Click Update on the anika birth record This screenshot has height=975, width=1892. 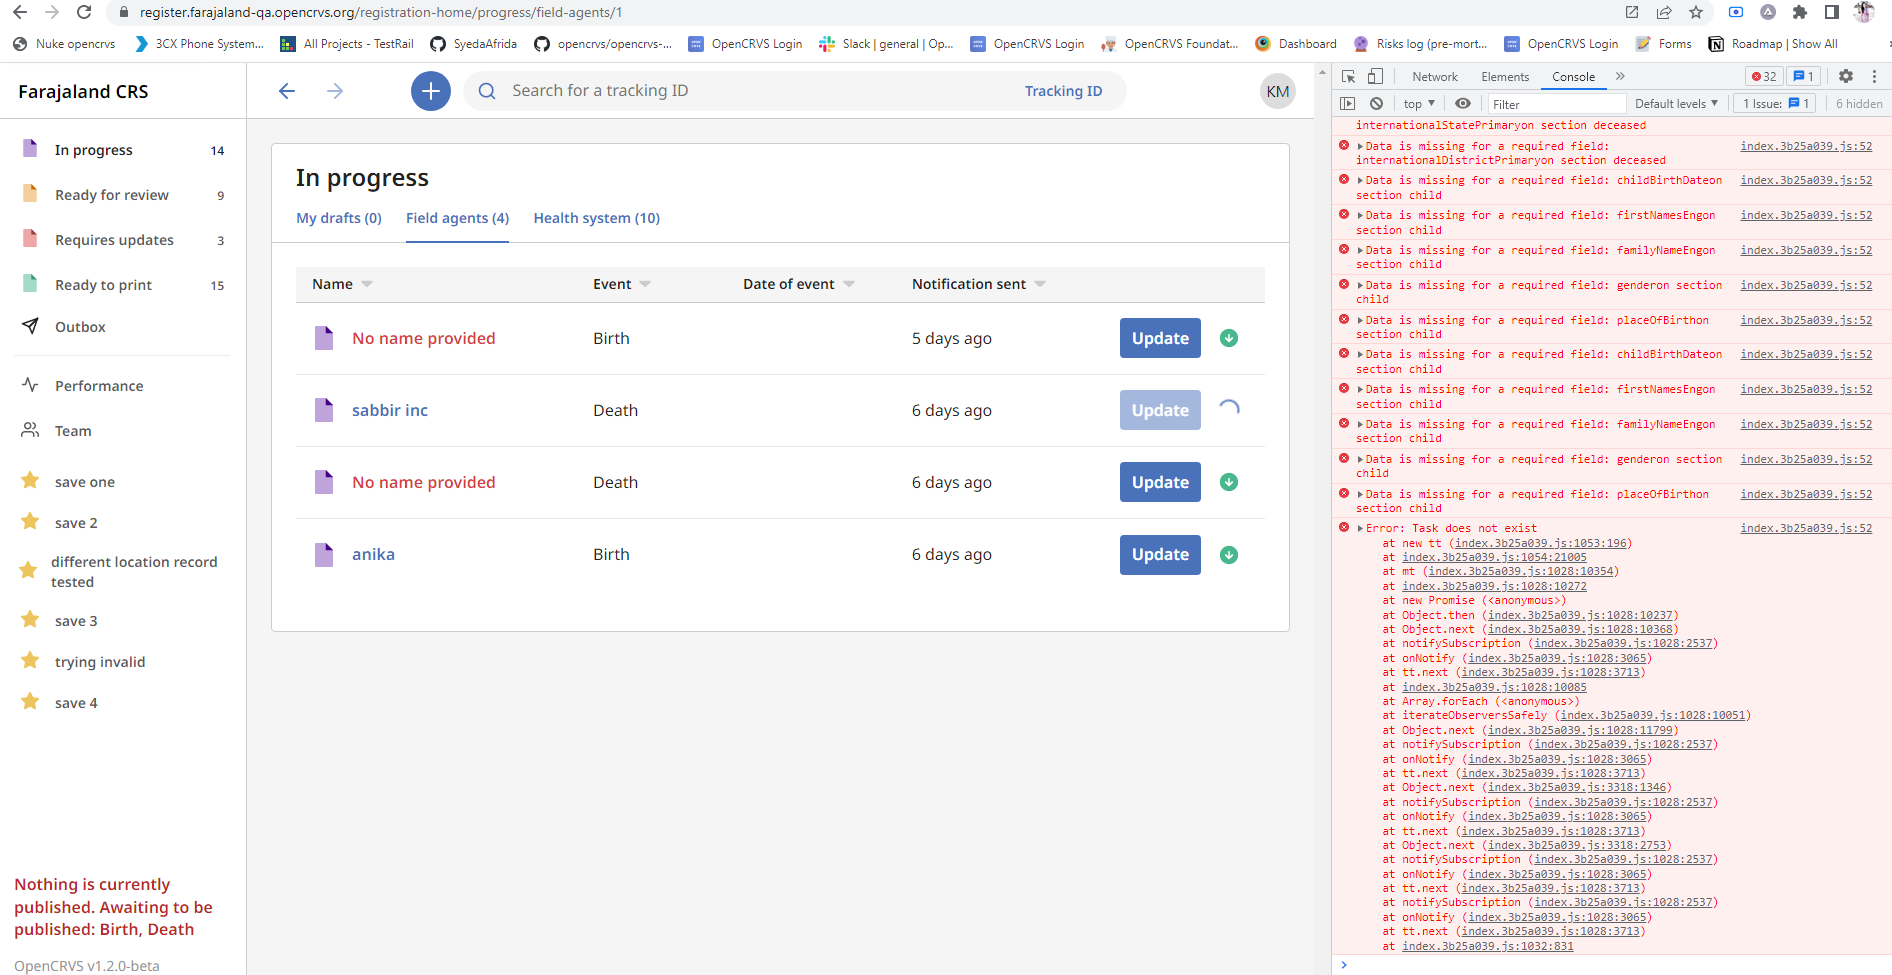point(1159,554)
